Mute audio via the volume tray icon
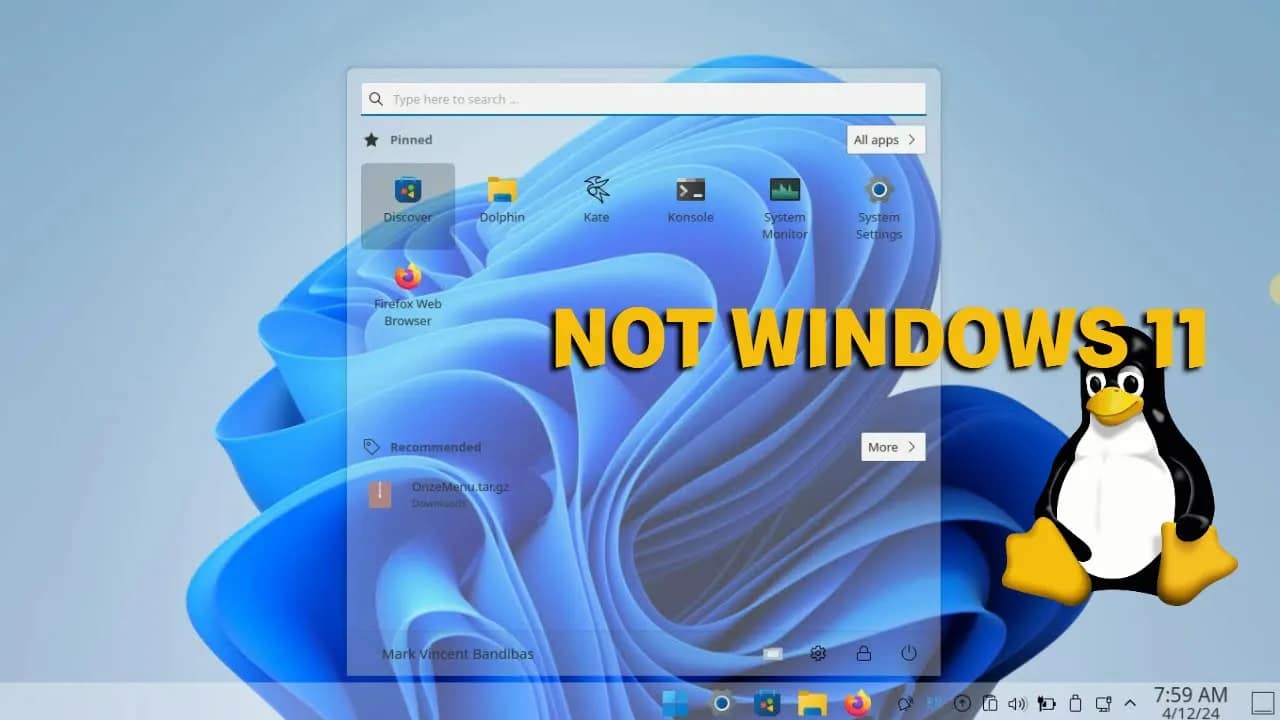 pyautogui.click(x=1016, y=702)
